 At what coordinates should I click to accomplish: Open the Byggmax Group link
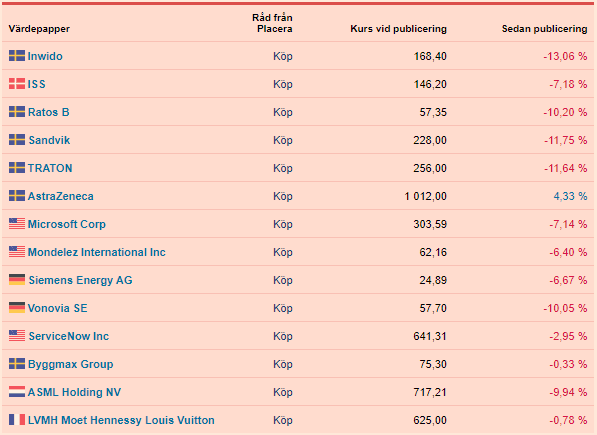tap(70, 364)
